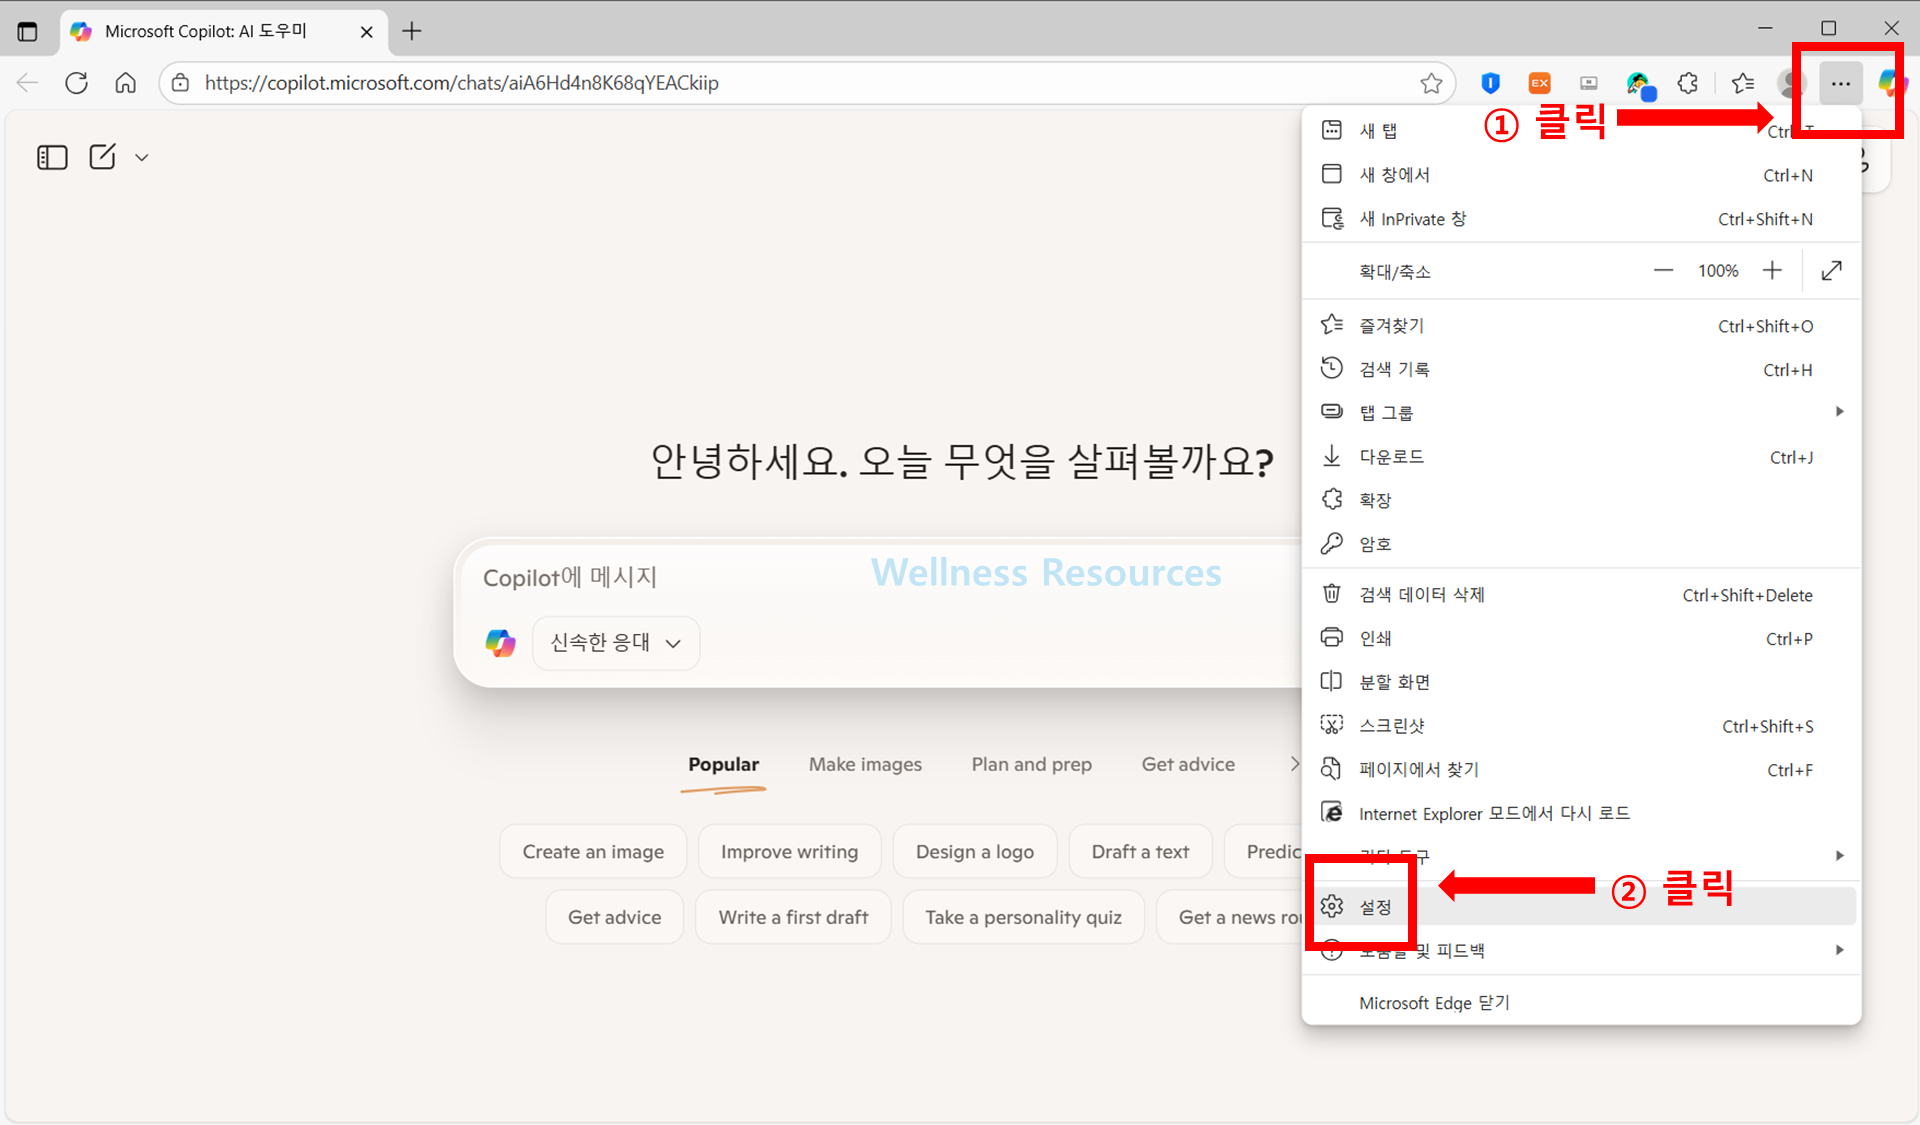Screen dimensions: 1920x1125
Task: Click Take a personality quiz suggestion
Action: tap(1023, 917)
